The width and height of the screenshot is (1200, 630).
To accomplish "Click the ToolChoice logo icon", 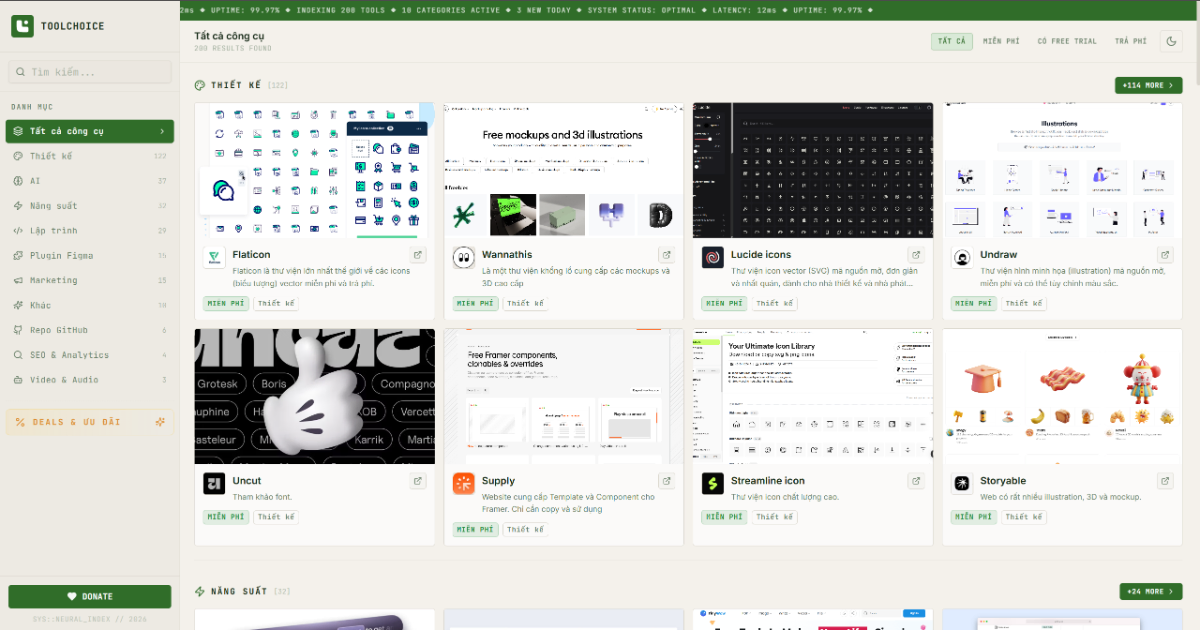I will pyautogui.click(x=22, y=26).
